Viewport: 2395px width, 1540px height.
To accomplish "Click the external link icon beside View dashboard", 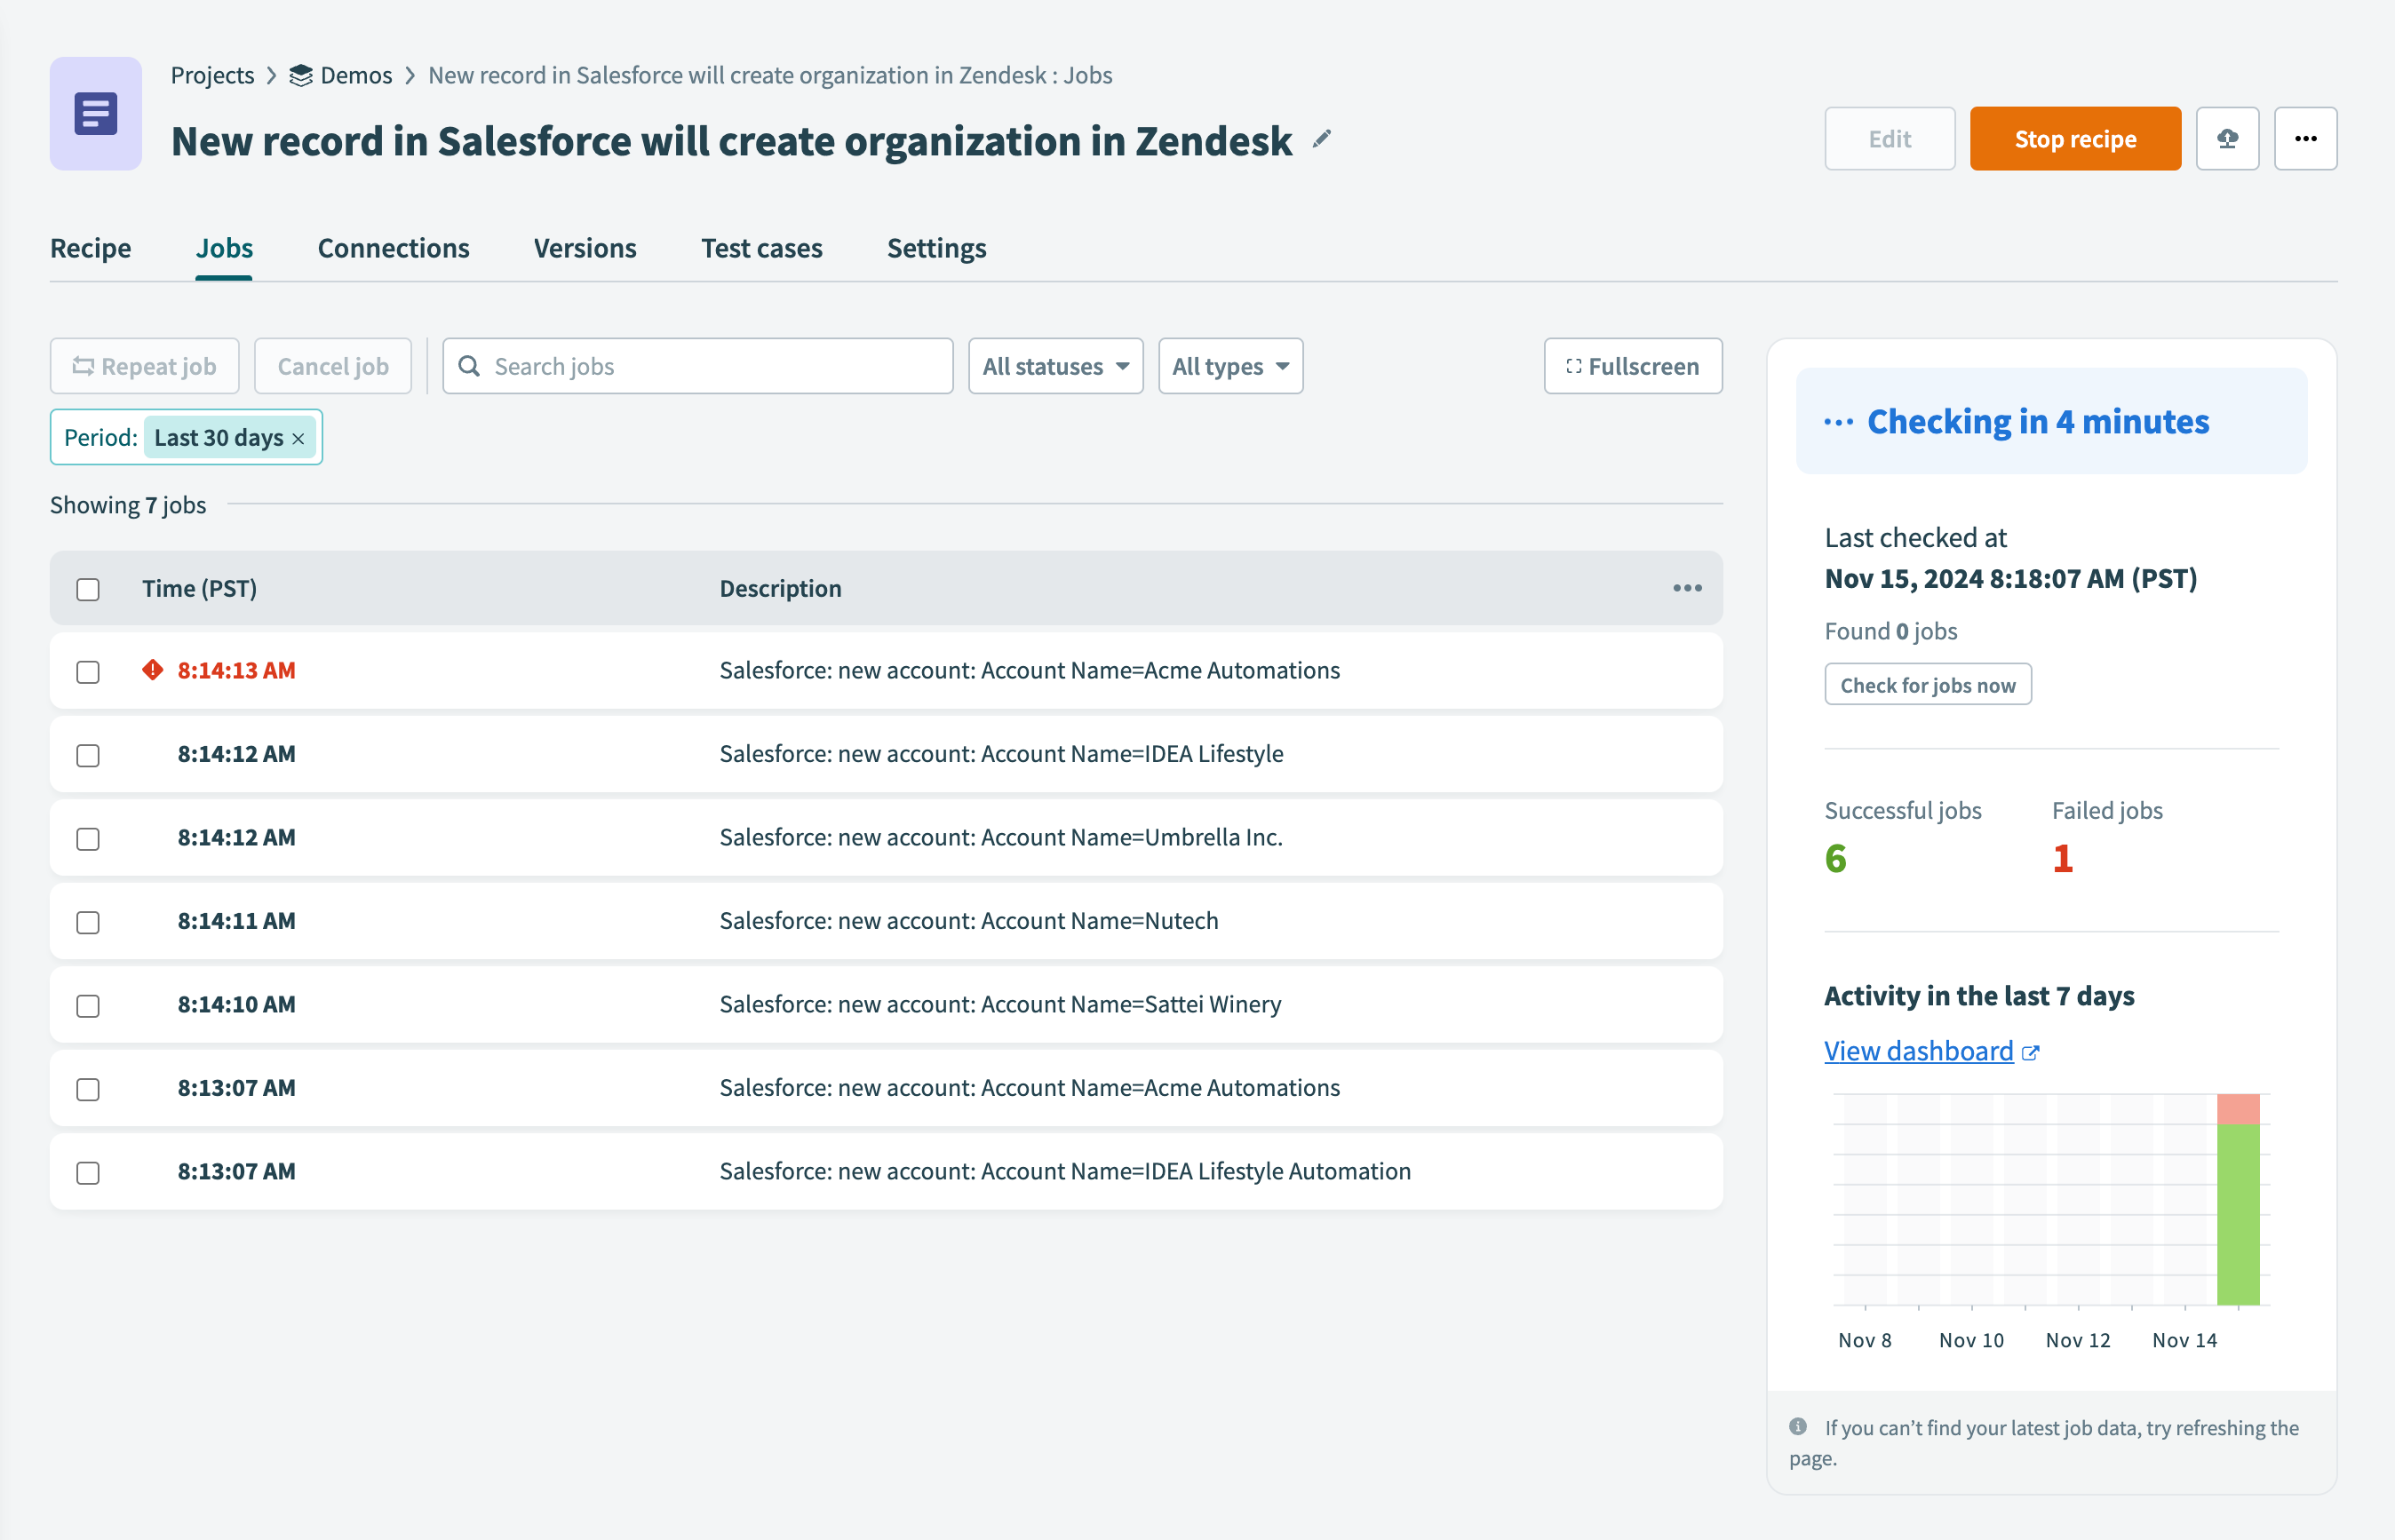I will tap(2030, 1052).
